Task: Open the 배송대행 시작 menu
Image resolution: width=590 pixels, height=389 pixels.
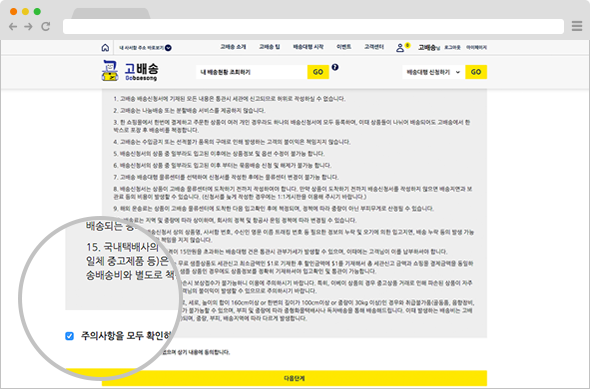Action: click(308, 47)
